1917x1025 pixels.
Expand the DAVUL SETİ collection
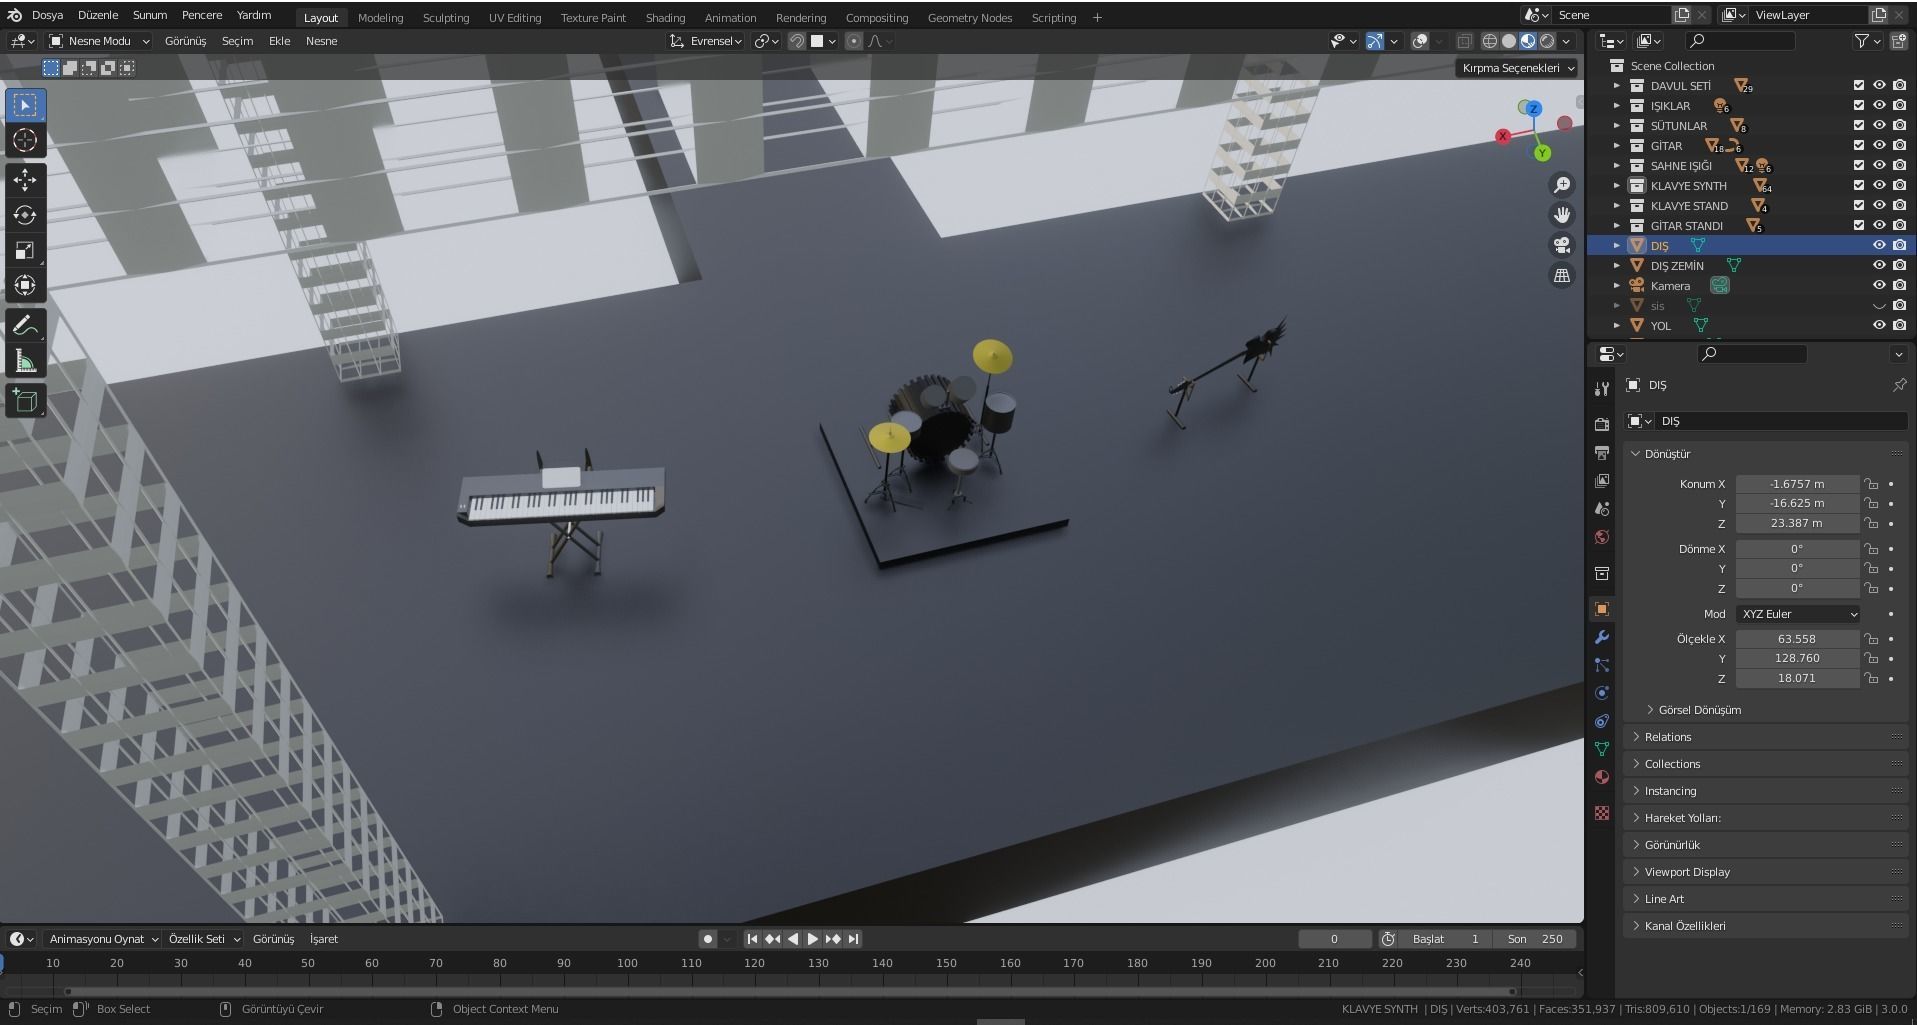pos(1616,86)
